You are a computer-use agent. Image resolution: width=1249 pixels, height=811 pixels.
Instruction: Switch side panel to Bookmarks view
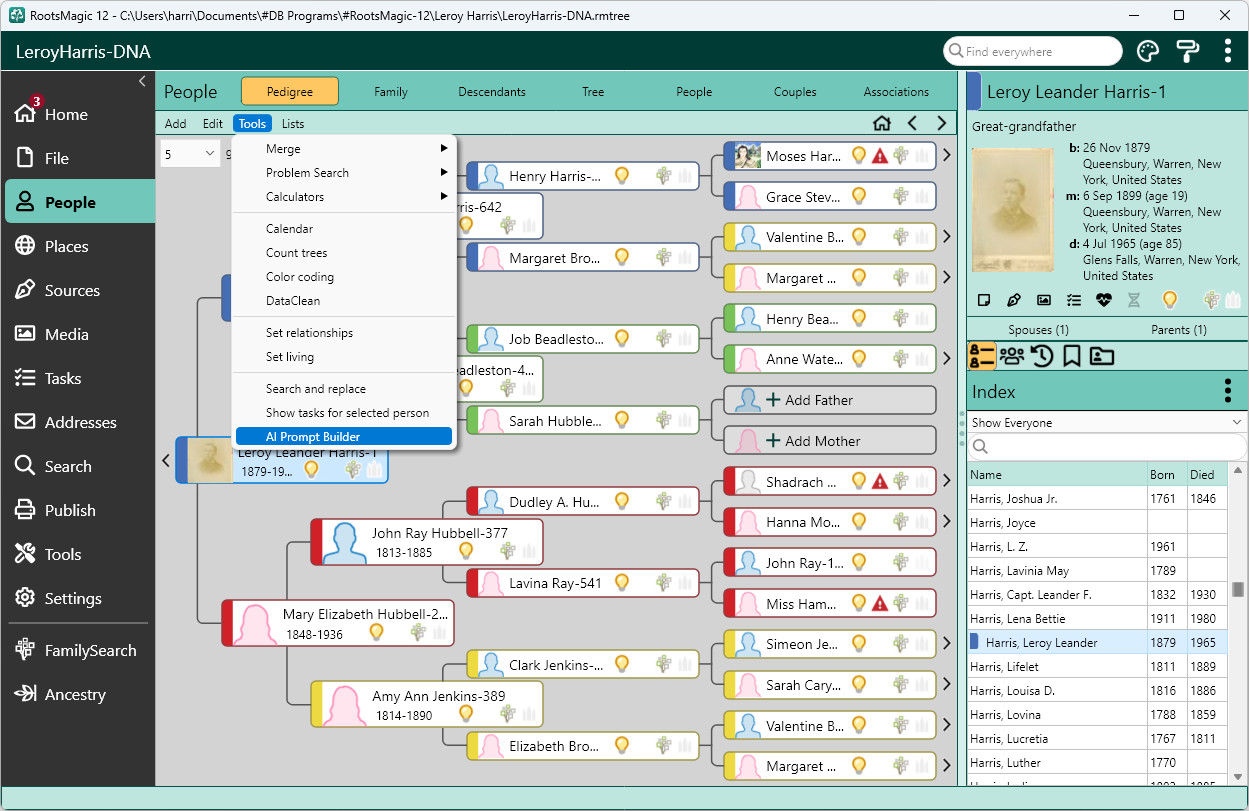(1072, 355)
